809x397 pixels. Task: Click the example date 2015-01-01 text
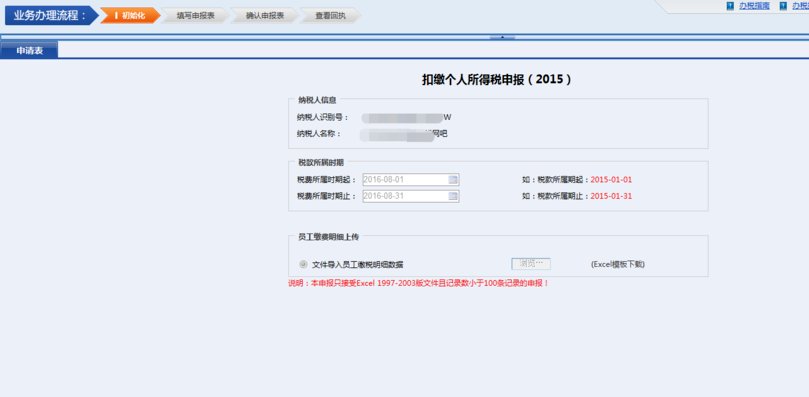(x=611, y=180)
